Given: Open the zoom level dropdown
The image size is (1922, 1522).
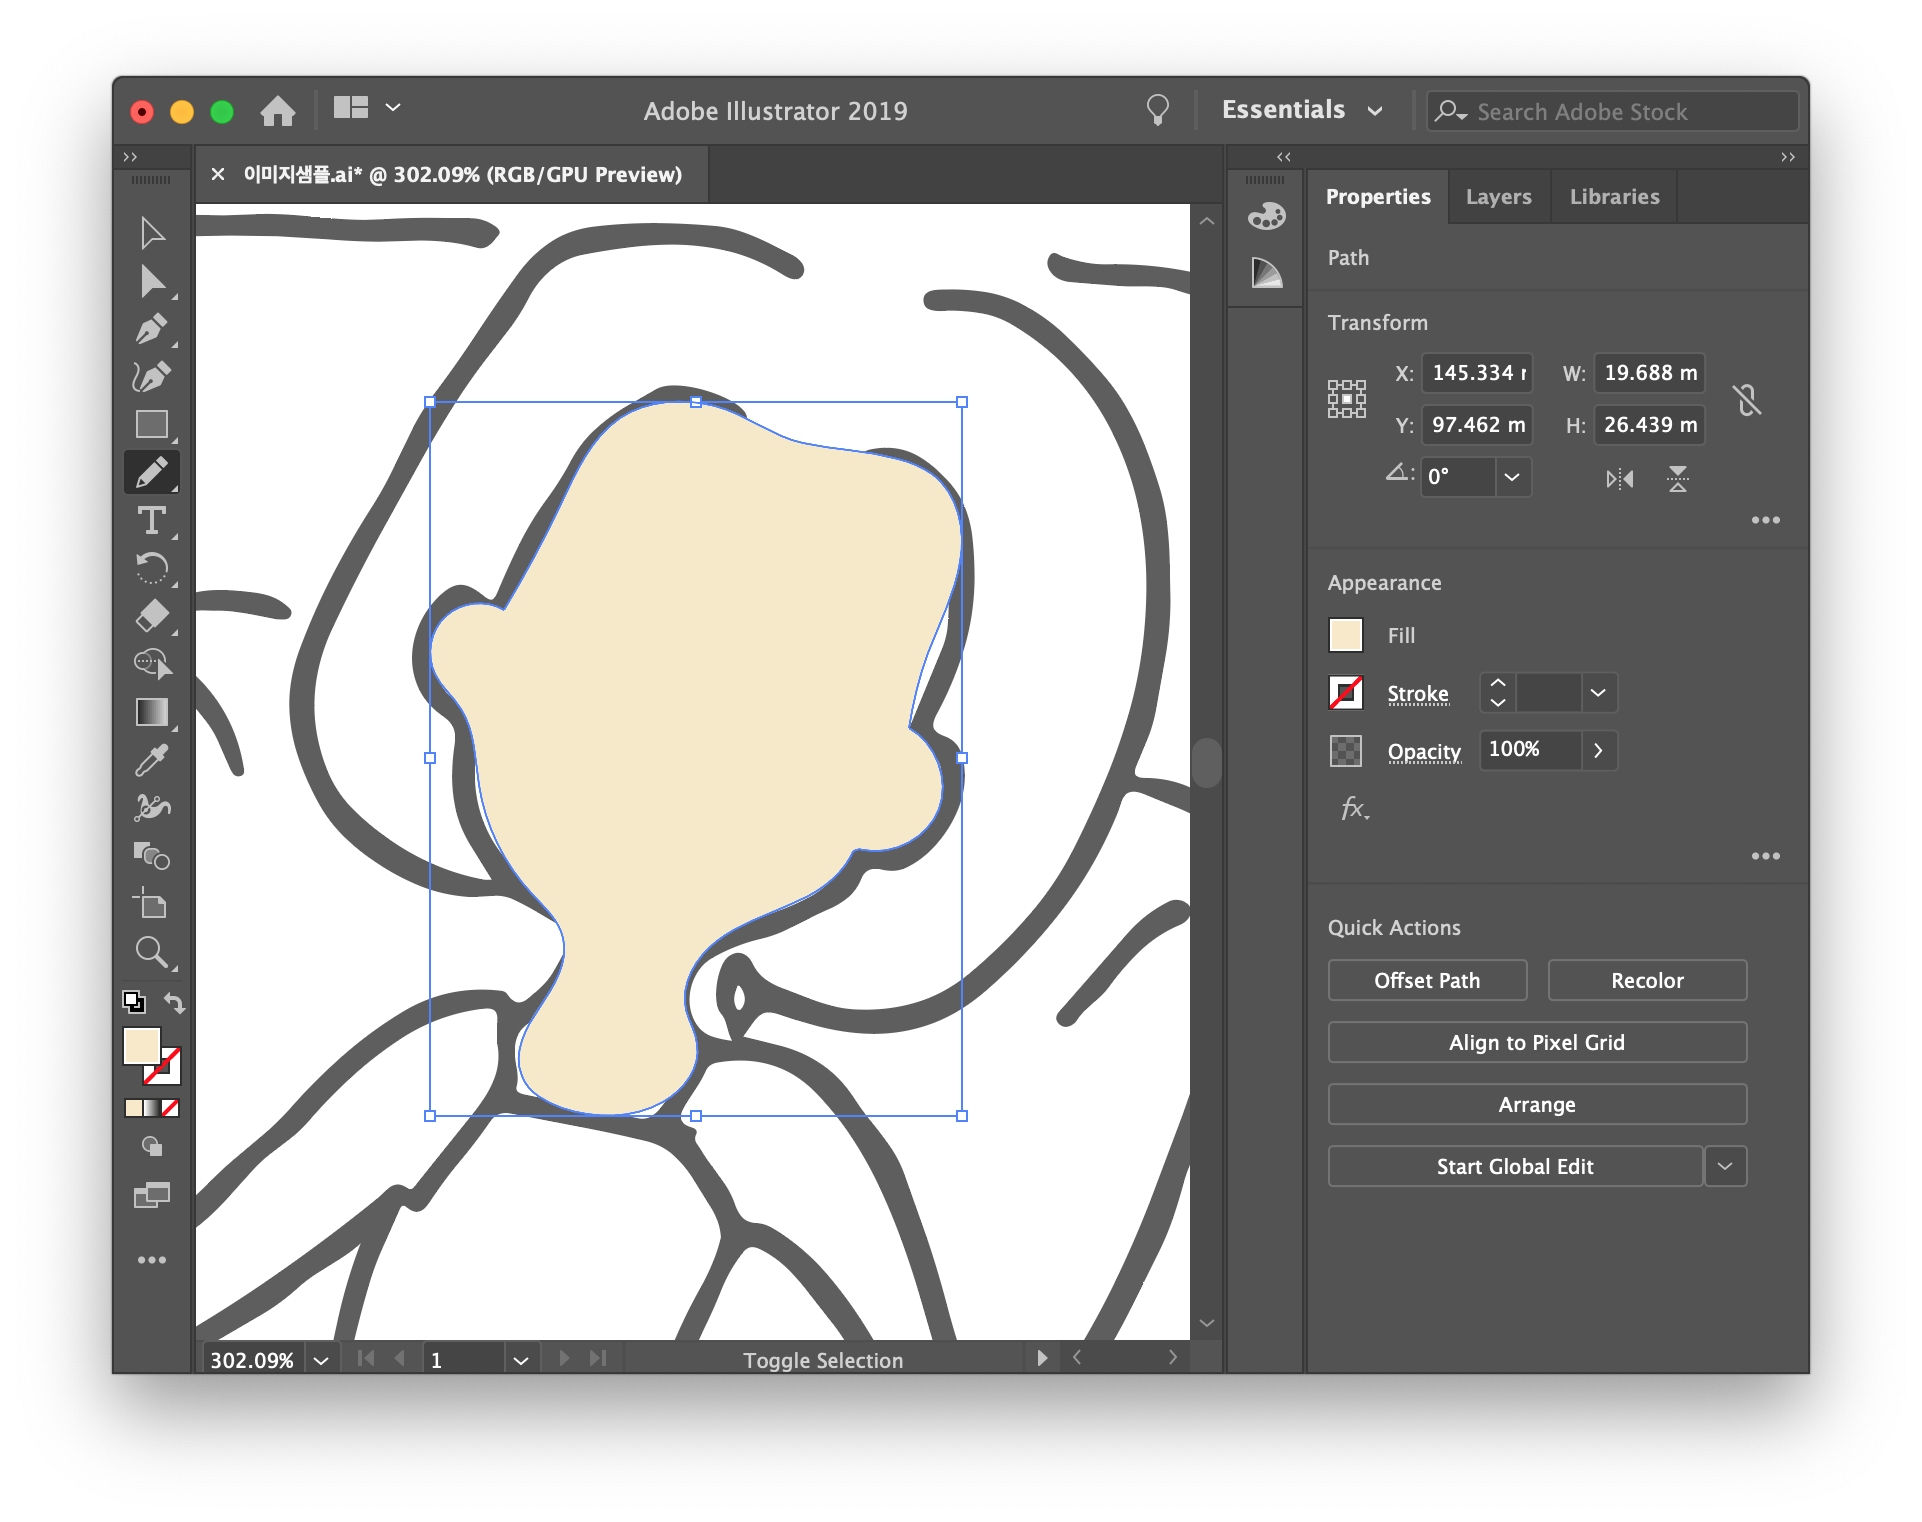Looking at the screenshot, I should (x=321, y=1360).
